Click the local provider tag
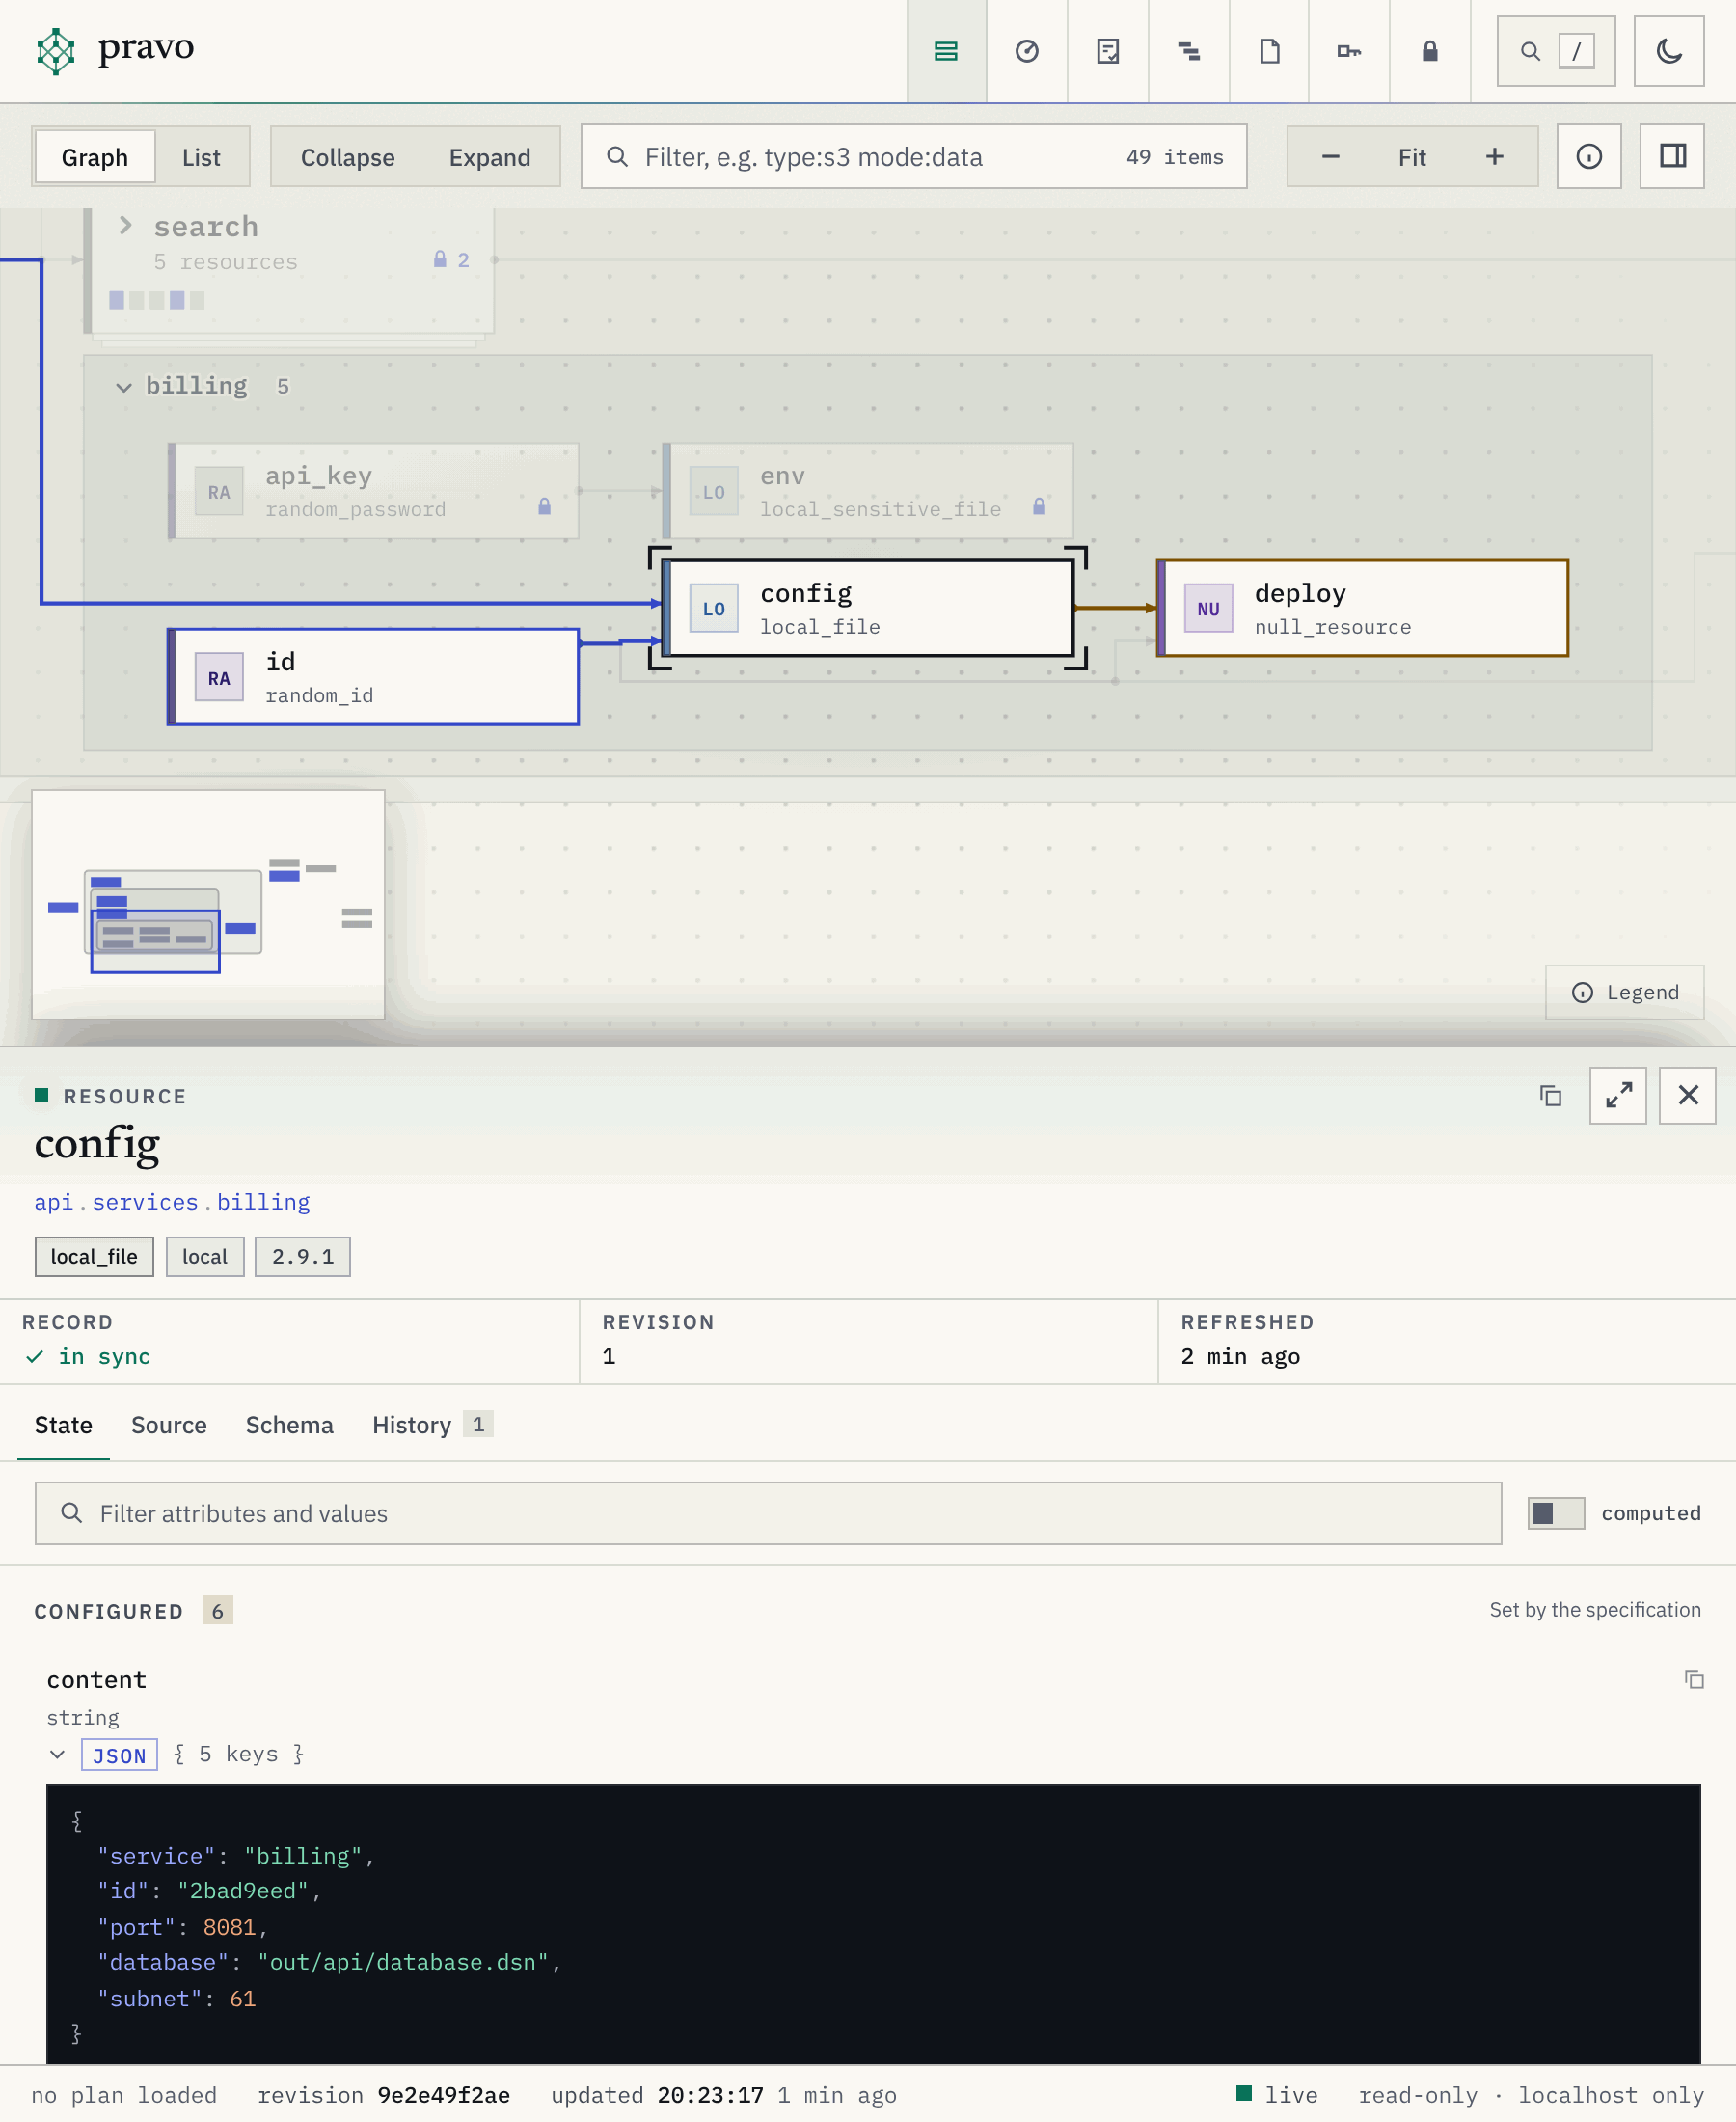 point(205,1257)
